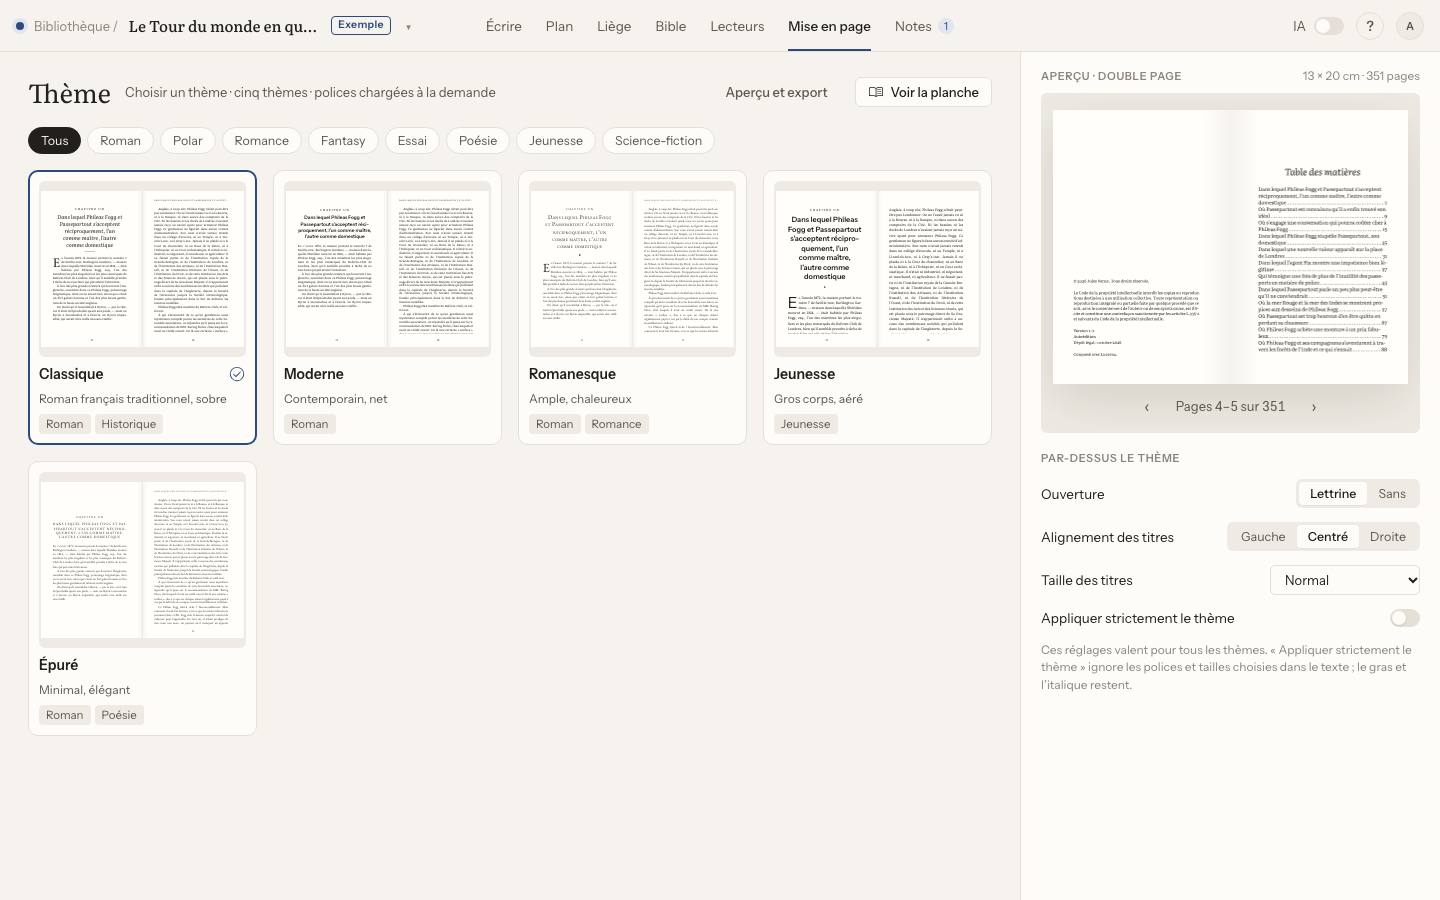Set title alignment to Centré

coord(1328,537)
